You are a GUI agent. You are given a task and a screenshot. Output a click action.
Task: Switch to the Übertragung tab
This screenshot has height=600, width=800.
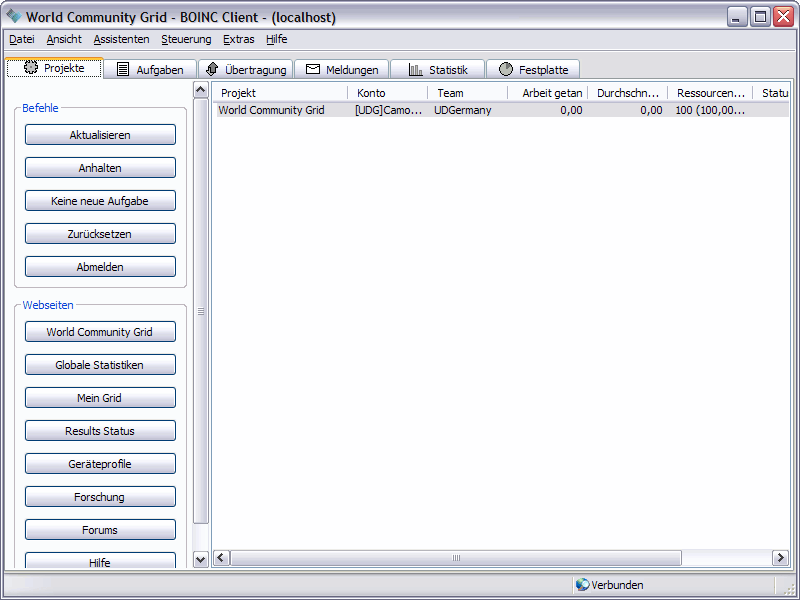(246, 69)
